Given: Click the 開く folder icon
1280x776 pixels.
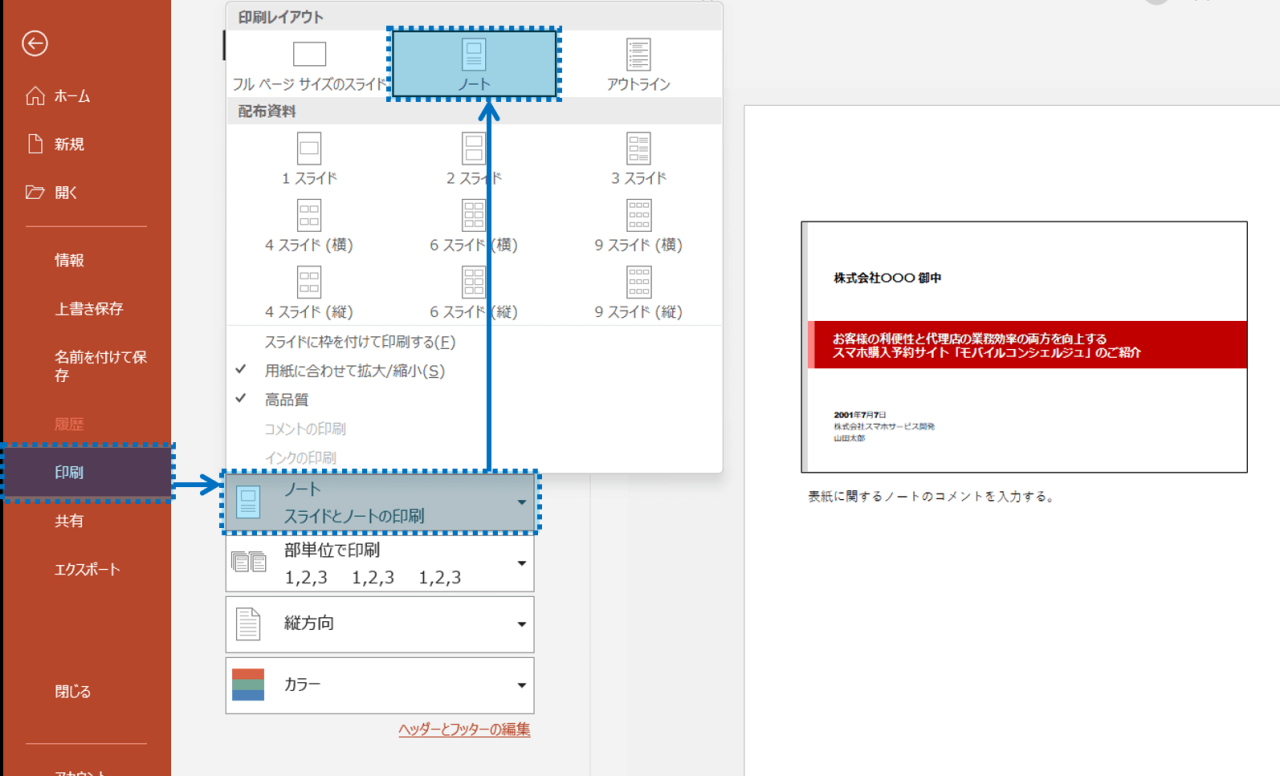Looking at the screenshot, I should [x=35, y=192].
